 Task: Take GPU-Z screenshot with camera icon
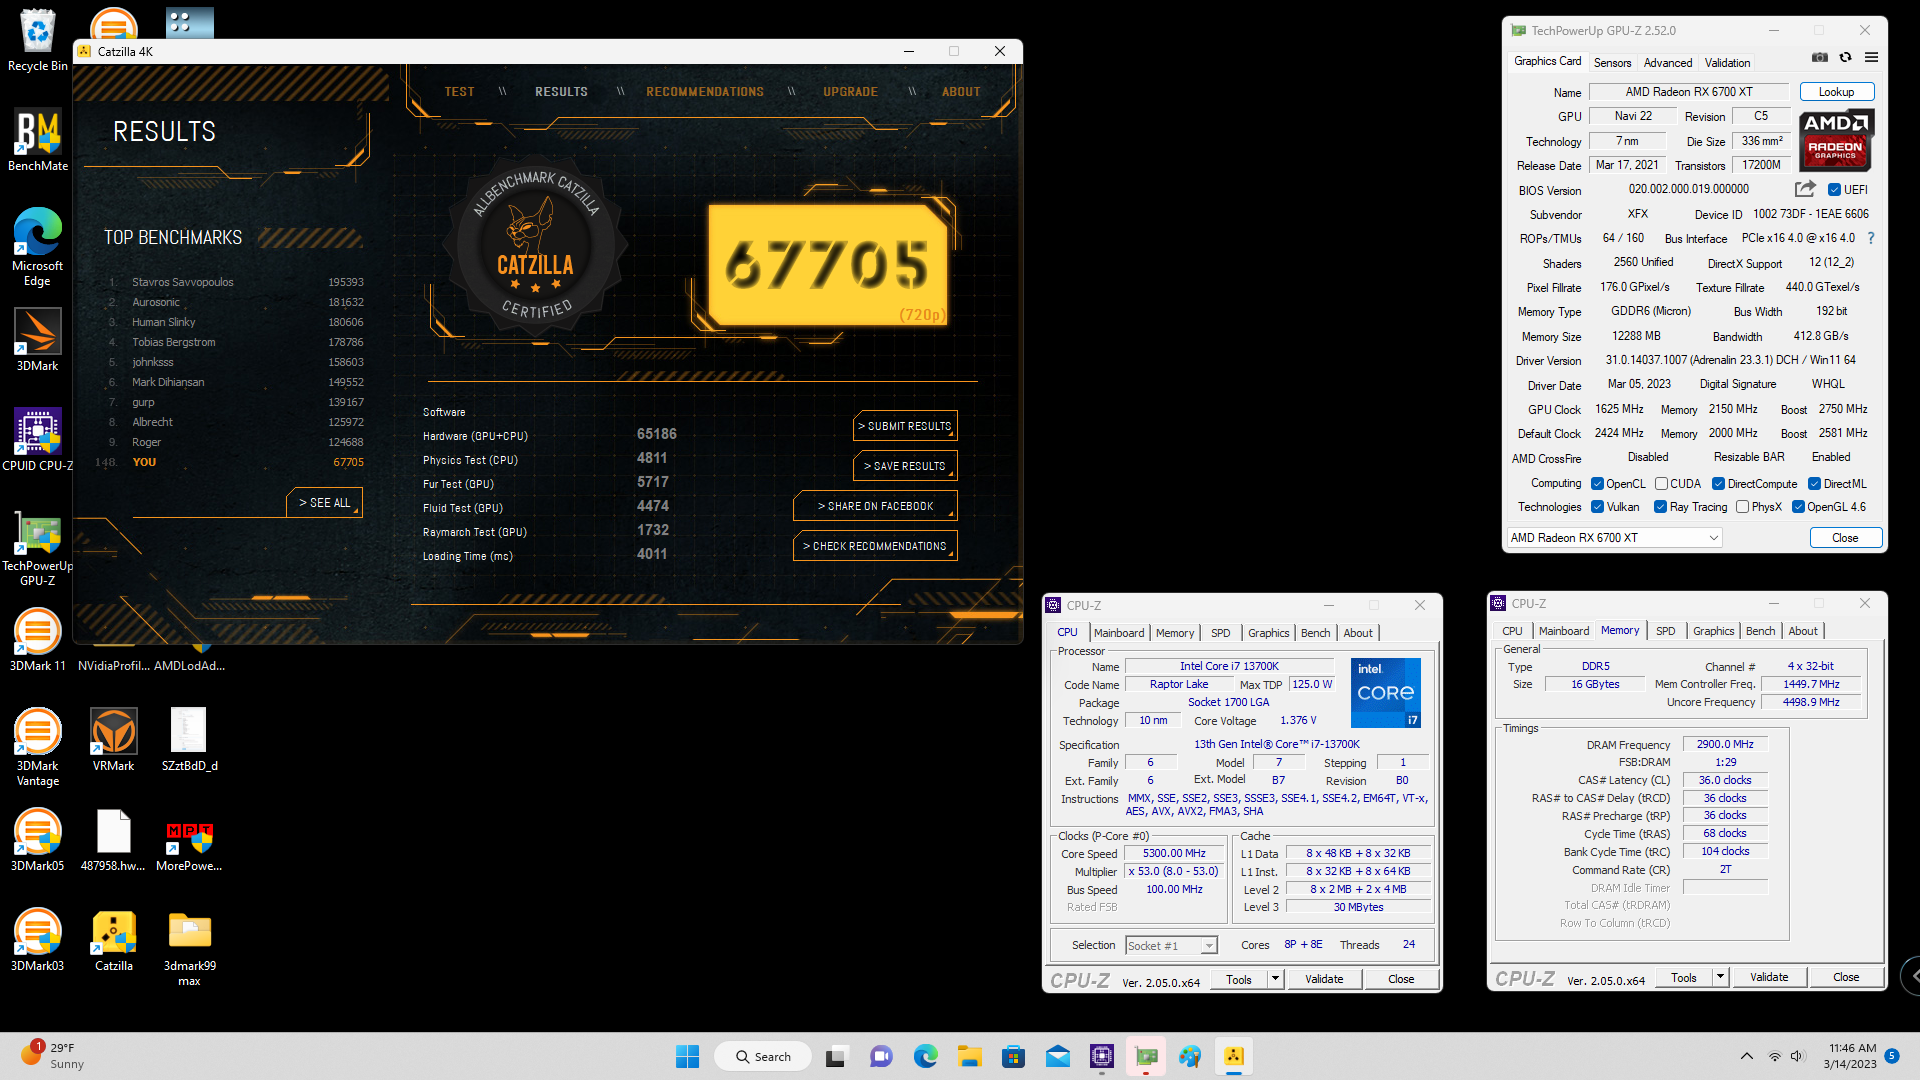coord(1820,58)
